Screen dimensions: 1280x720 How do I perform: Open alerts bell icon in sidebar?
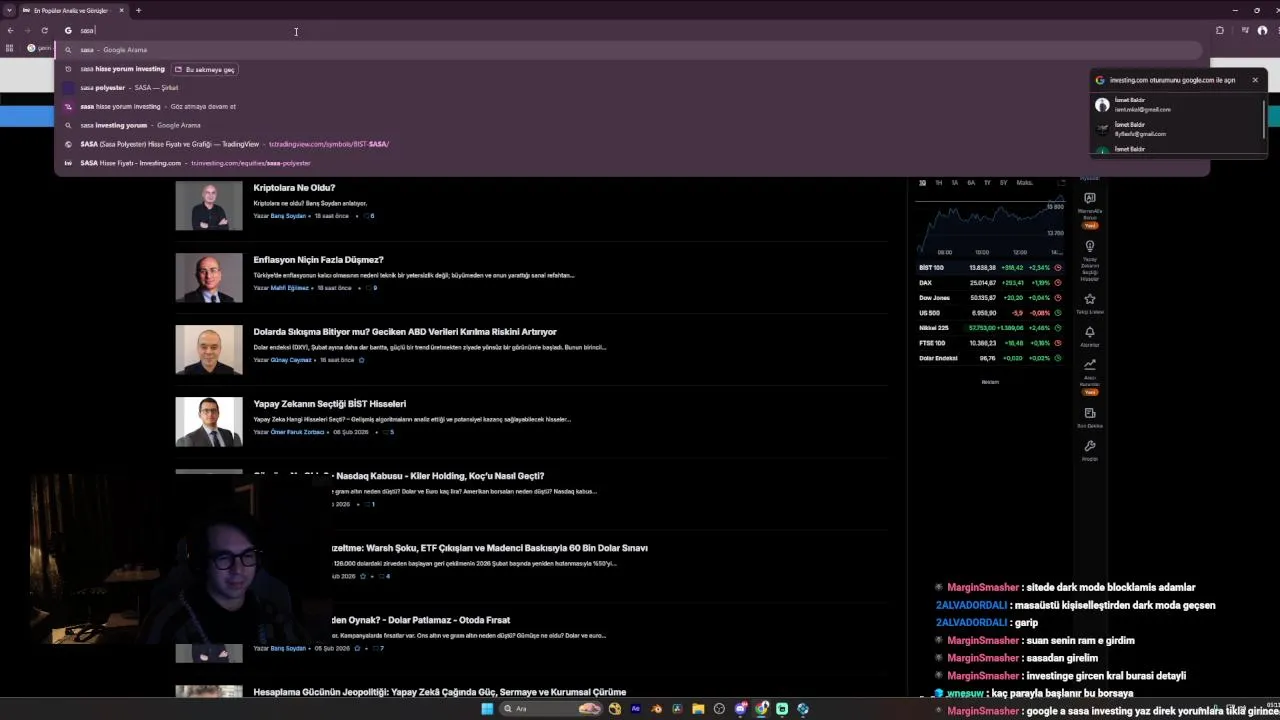coord(1090,332)
